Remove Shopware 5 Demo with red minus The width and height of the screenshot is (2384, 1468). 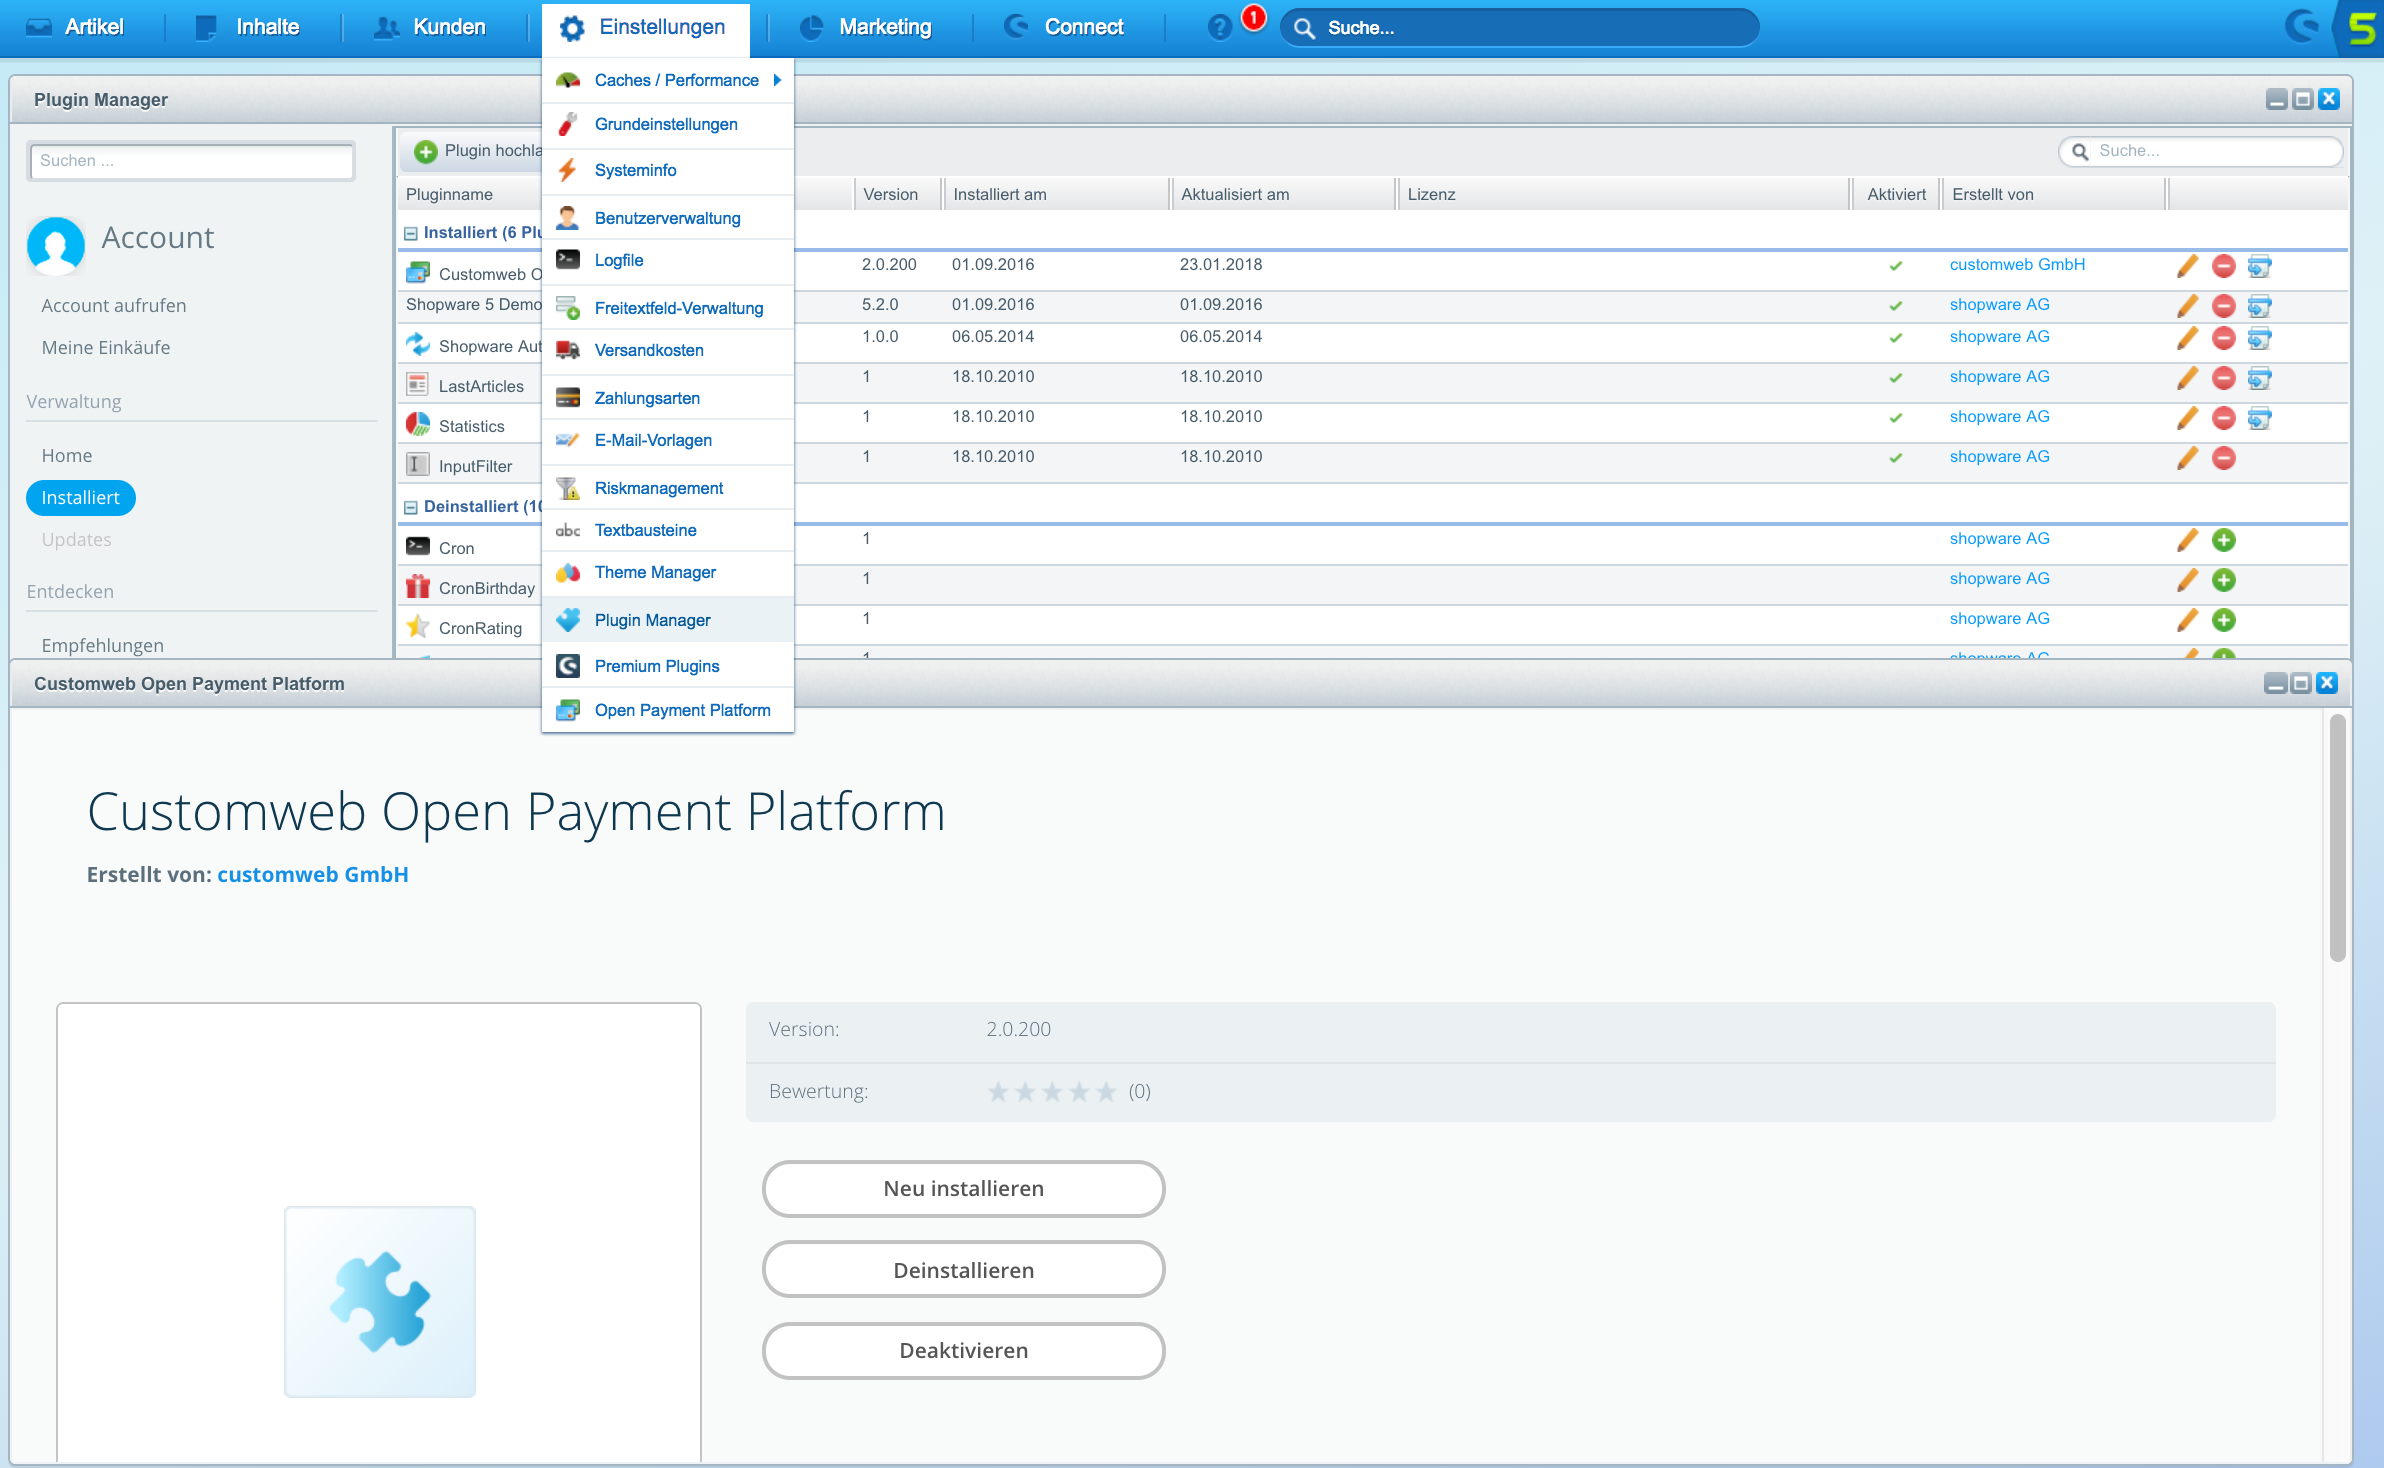(x=2223, y=306)
